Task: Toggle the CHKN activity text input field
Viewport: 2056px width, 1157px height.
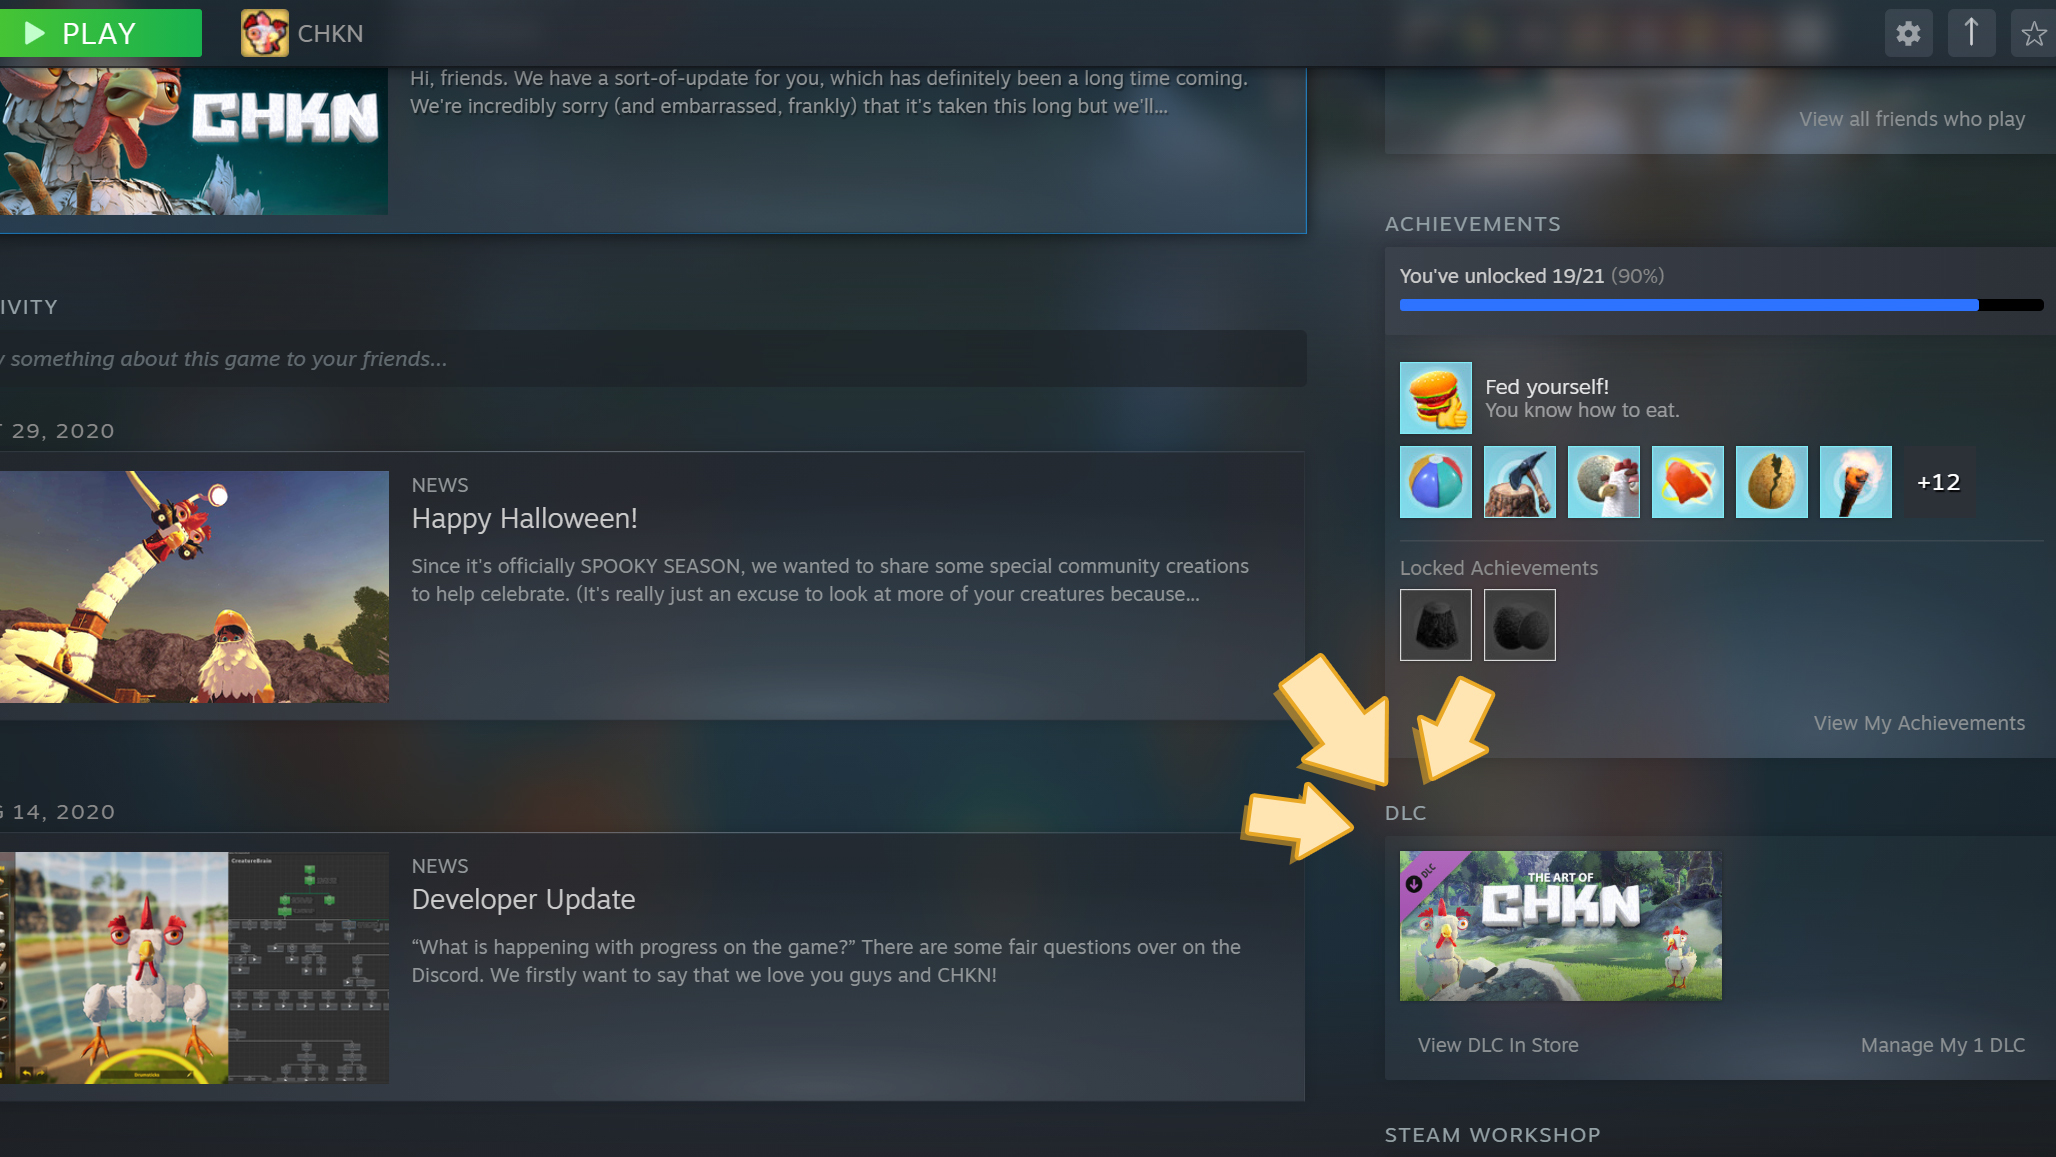Action: [x=650, y=357]
